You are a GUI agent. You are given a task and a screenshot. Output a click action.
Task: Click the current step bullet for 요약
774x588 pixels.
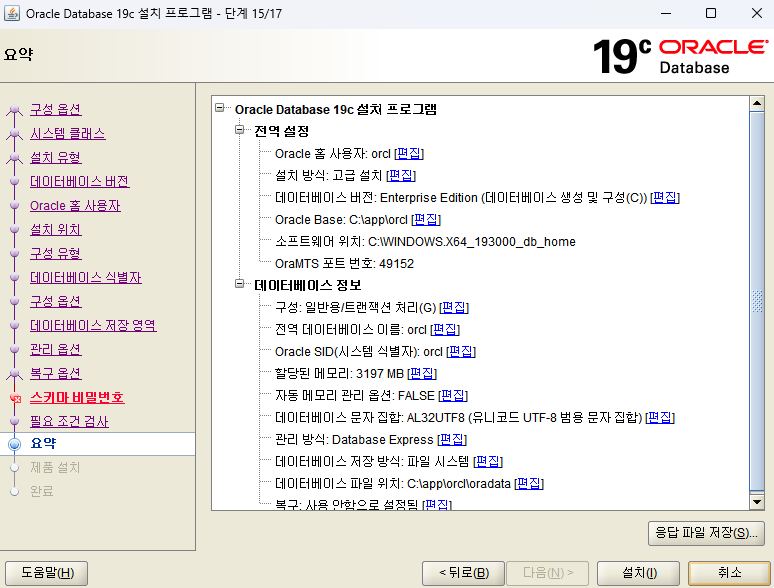[x=15, y=444]
